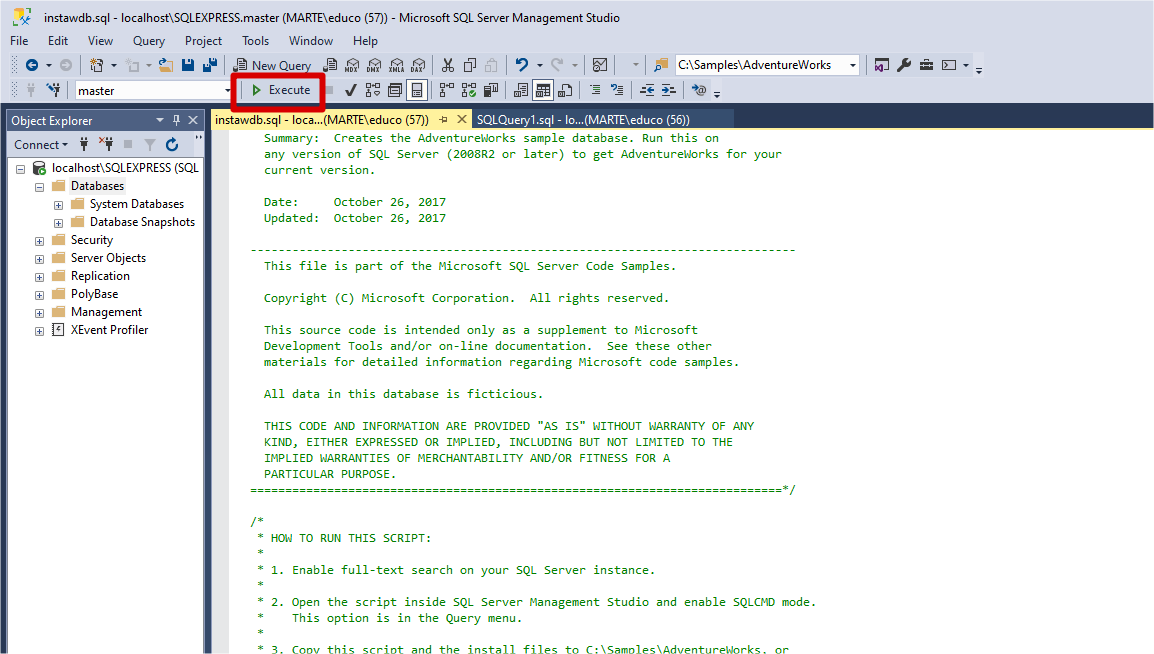1154x654 pixels.
Task: Open Properties with the wrench icon
Action: point(904,65)
